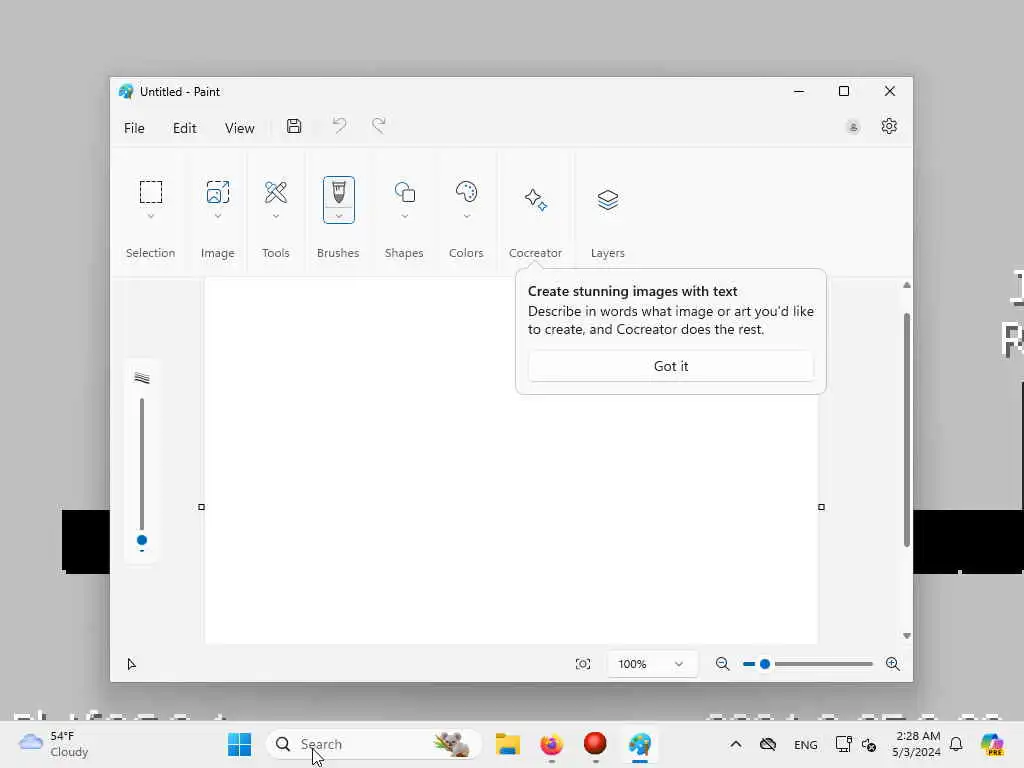1024x768 pixels.
Task: Expand the Image options chevron
Action: [217, 216]
